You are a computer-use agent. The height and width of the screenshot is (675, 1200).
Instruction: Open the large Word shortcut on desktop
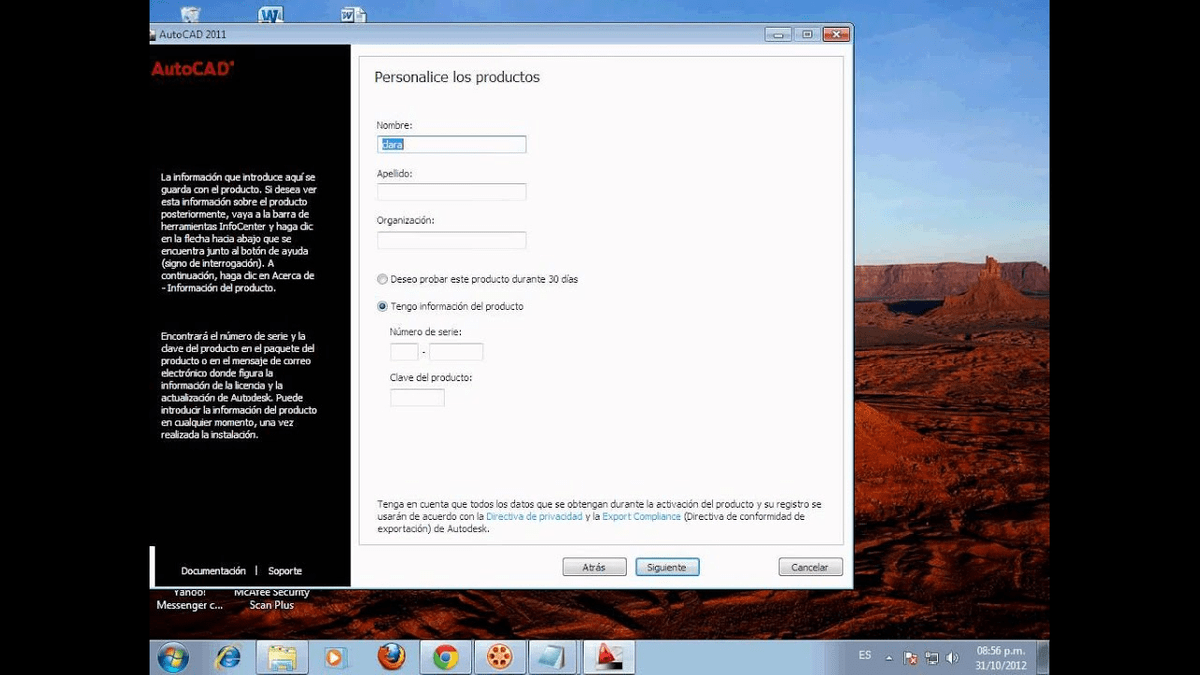click(x=271, y=14)
